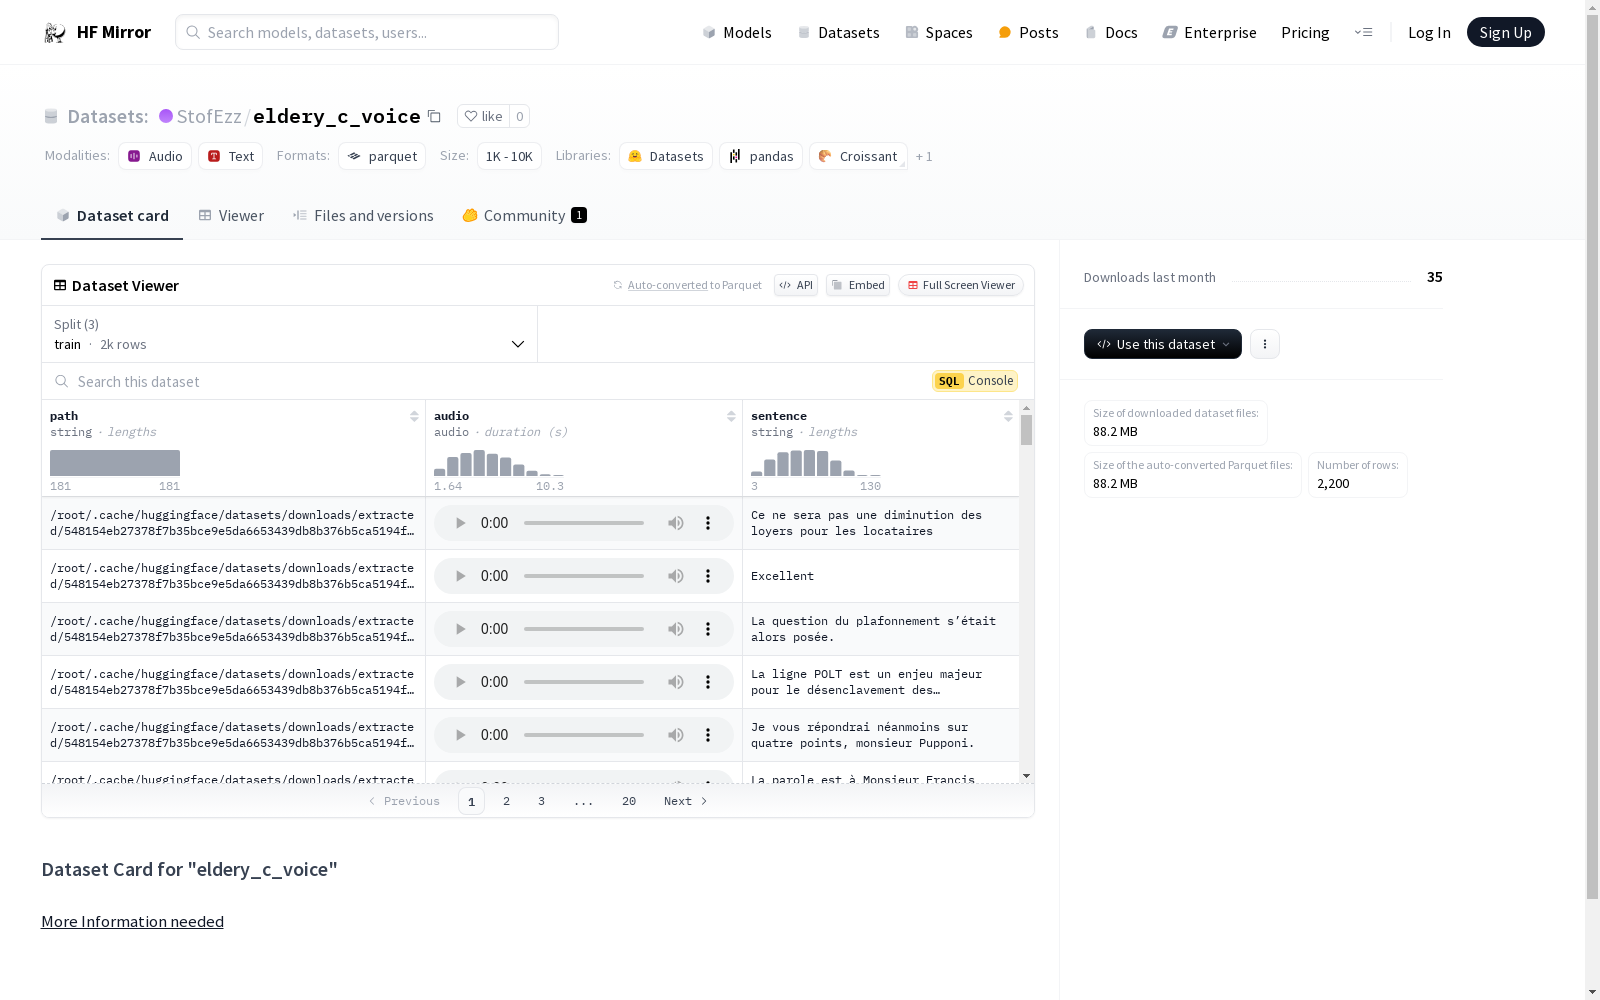
Task: Open the navigation overflow menu icon
Action: point(1363,32)
